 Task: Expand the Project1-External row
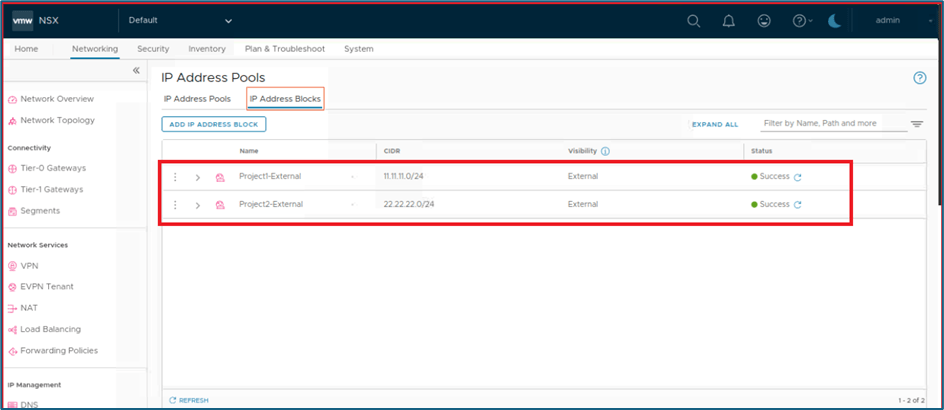tap(197, 177)
